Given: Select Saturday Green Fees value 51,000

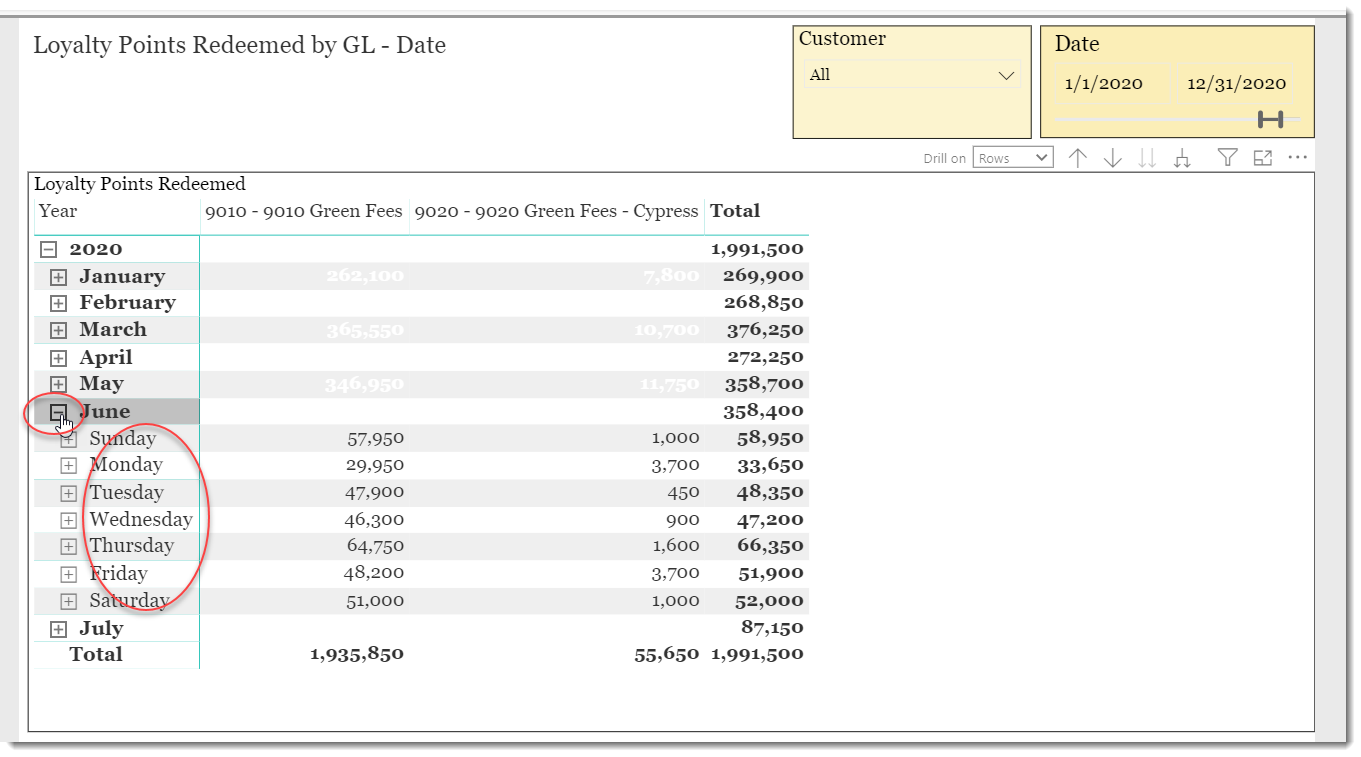Looking at the screenshot, I should pyautogui.click(x=376, y=601).
